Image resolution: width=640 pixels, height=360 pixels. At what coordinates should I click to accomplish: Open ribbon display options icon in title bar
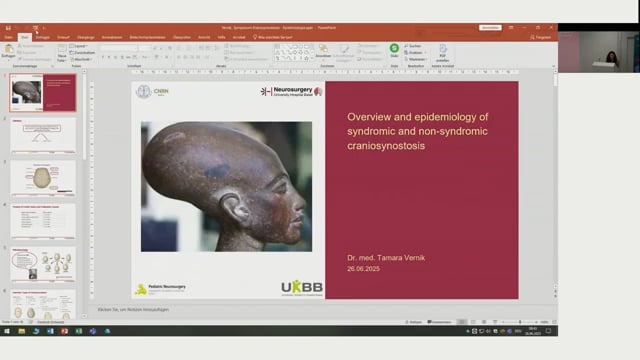click(x=511, y=28)
